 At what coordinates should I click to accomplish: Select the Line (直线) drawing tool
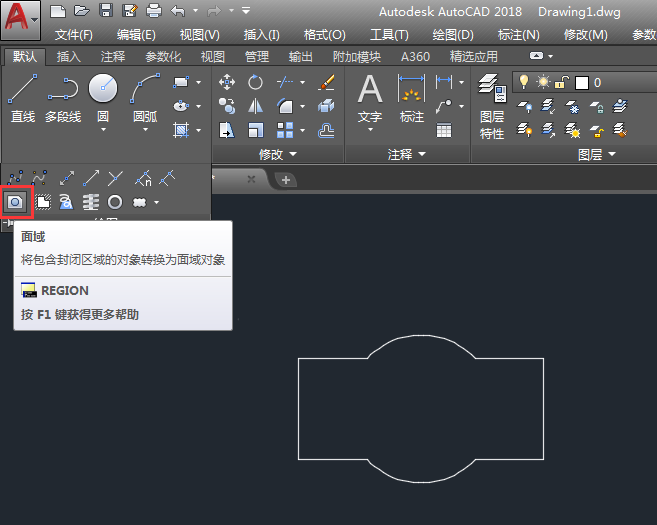point(23,90)
